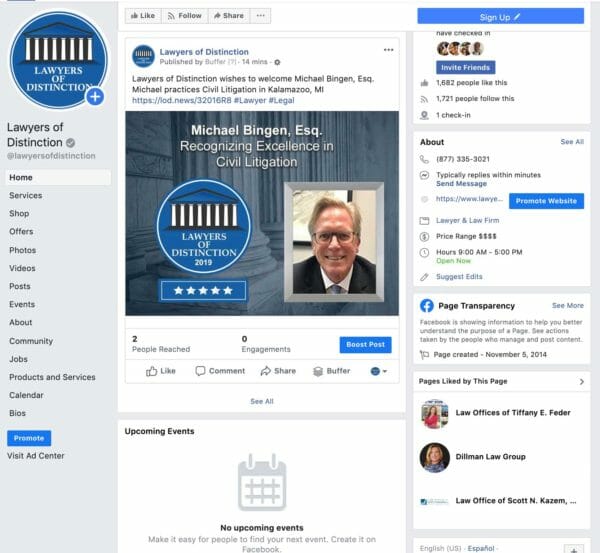Open Calendar in the sidebar
The height and width of the screenshot is (553, 600).
[x=26, y=395]
